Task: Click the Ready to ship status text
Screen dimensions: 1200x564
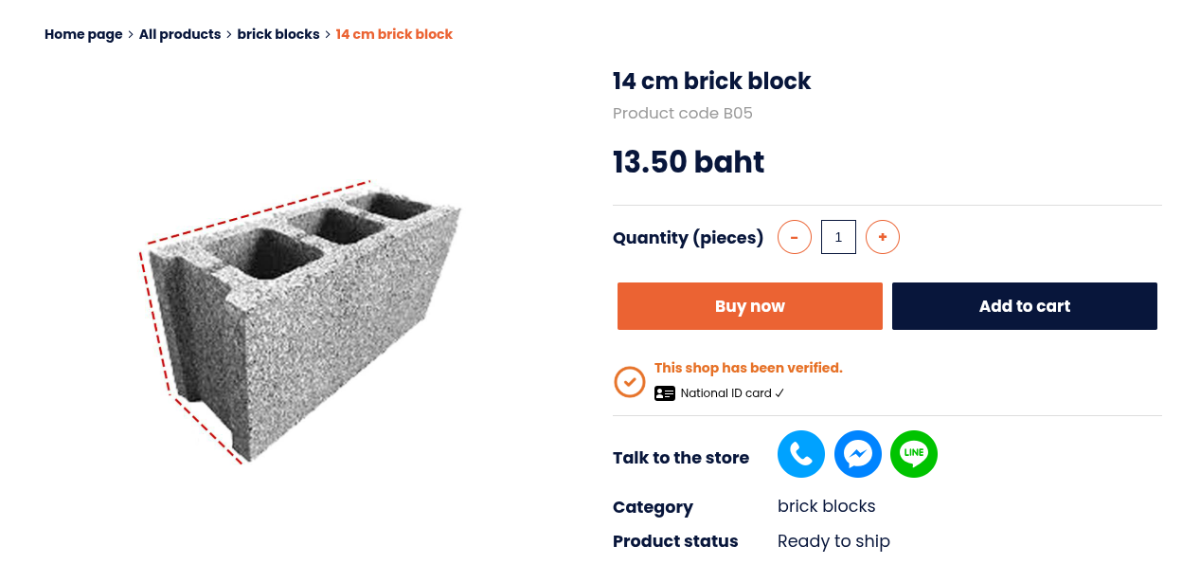Action: [833, 541]
